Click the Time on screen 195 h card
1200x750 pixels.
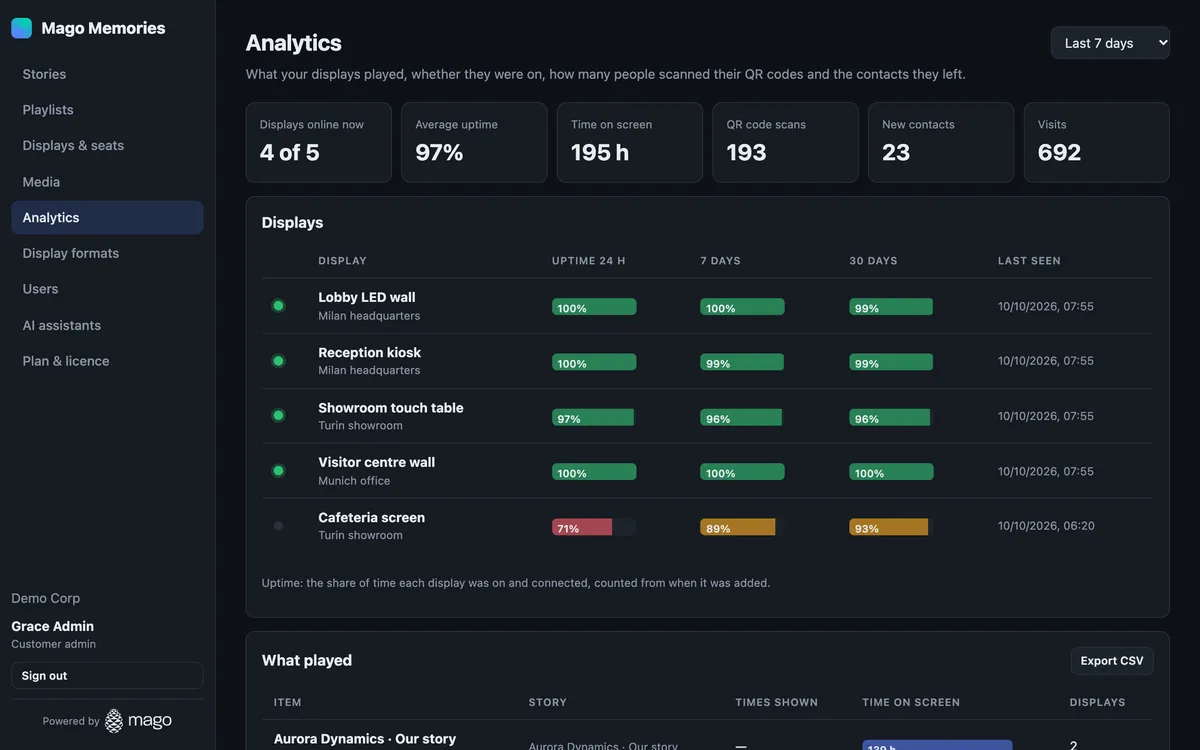point(630,142)
